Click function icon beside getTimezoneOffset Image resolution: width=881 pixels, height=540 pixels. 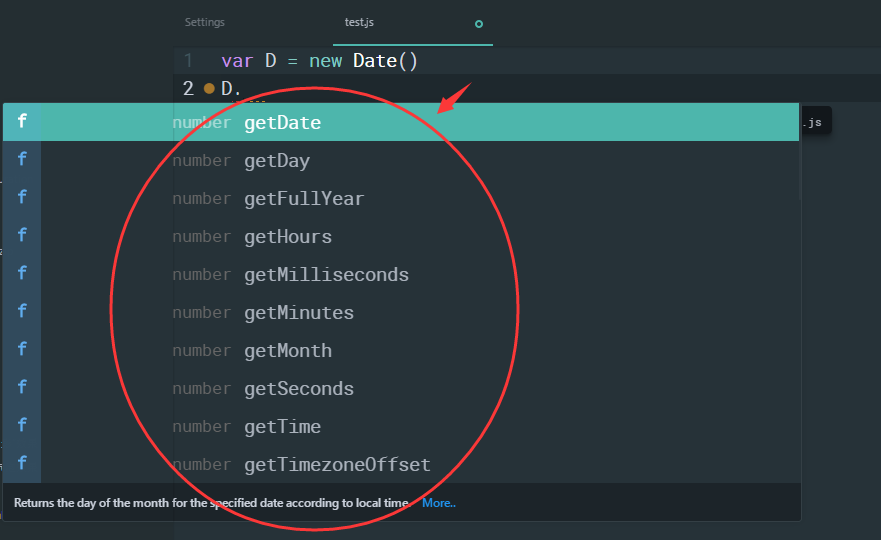tap(22, 464)
